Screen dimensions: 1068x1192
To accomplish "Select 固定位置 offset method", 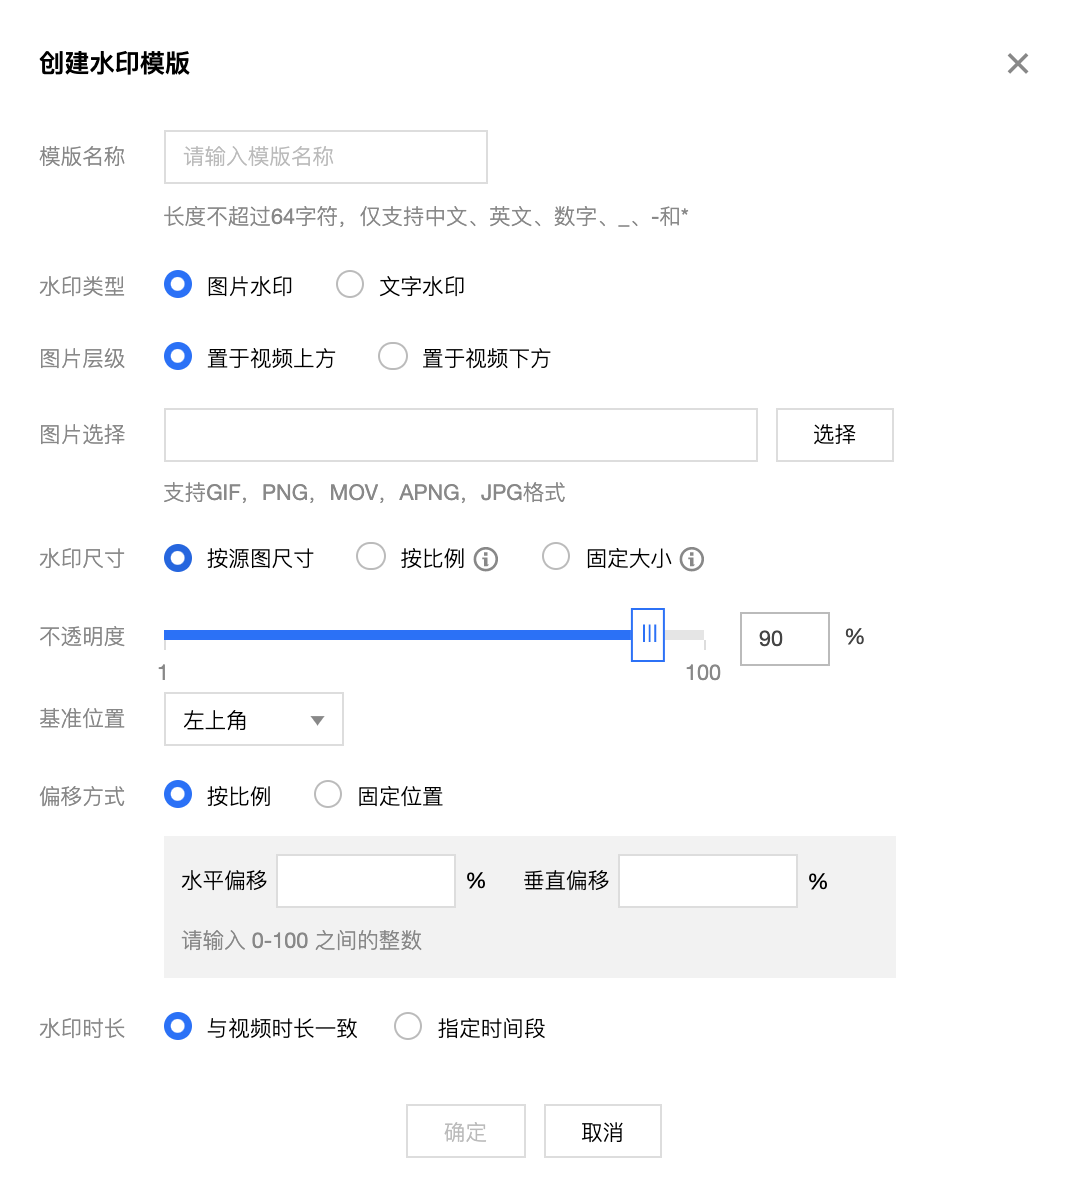I will tap(328, 795).
